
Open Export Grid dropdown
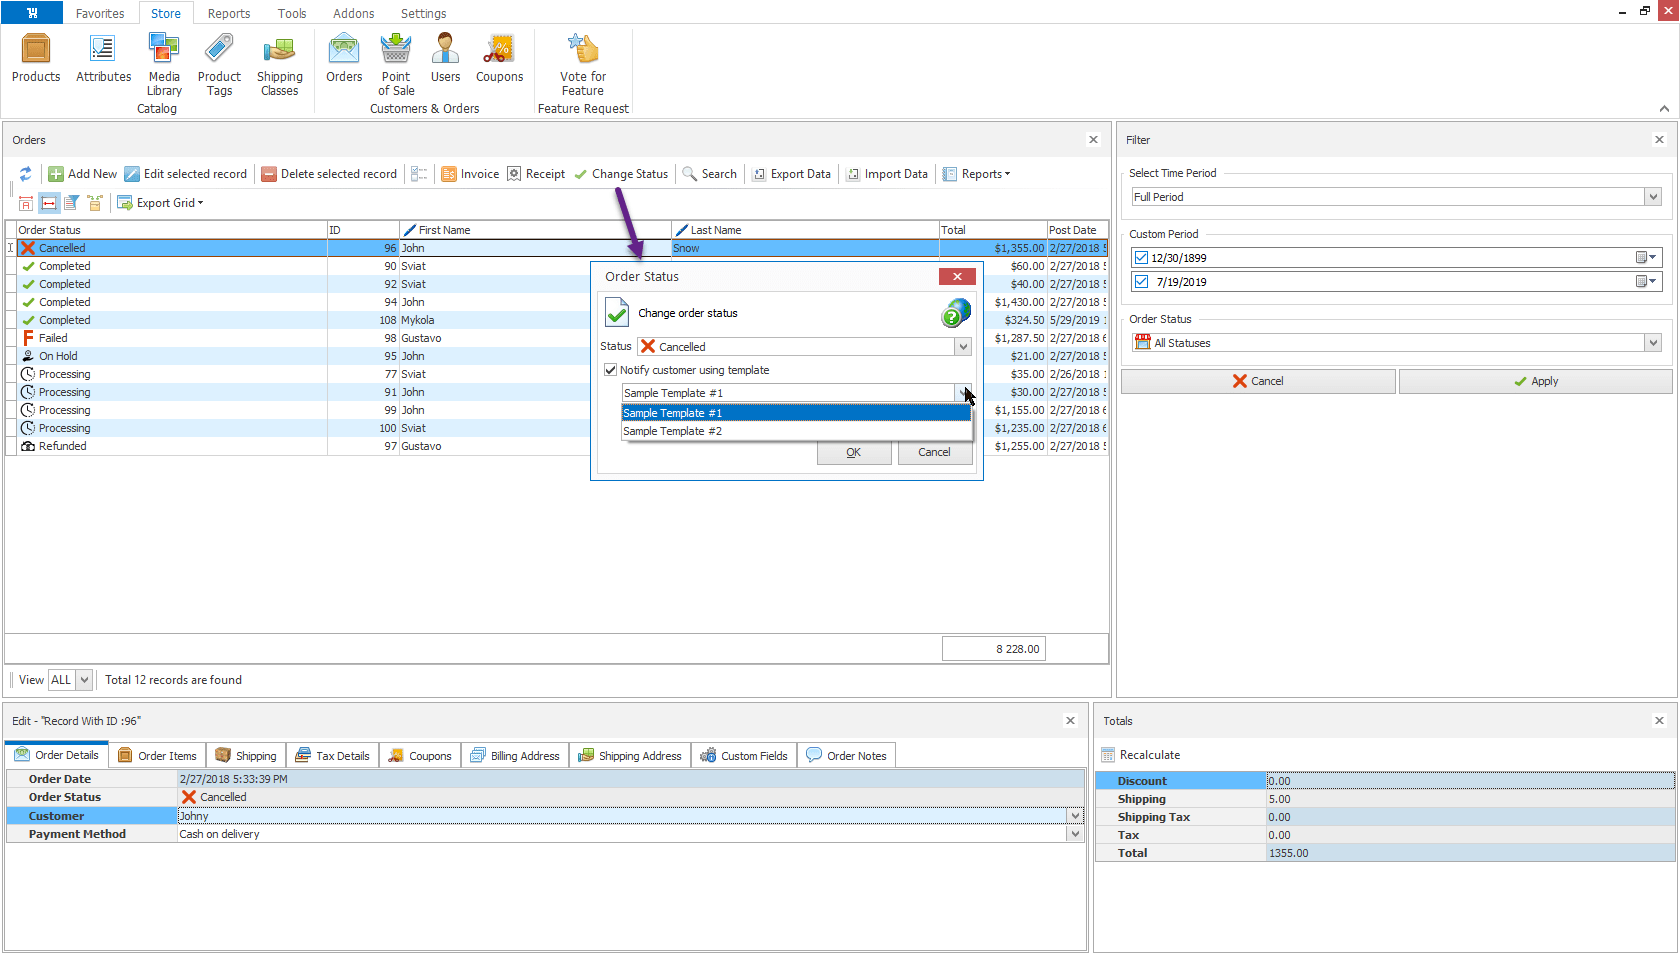(160, 203)
